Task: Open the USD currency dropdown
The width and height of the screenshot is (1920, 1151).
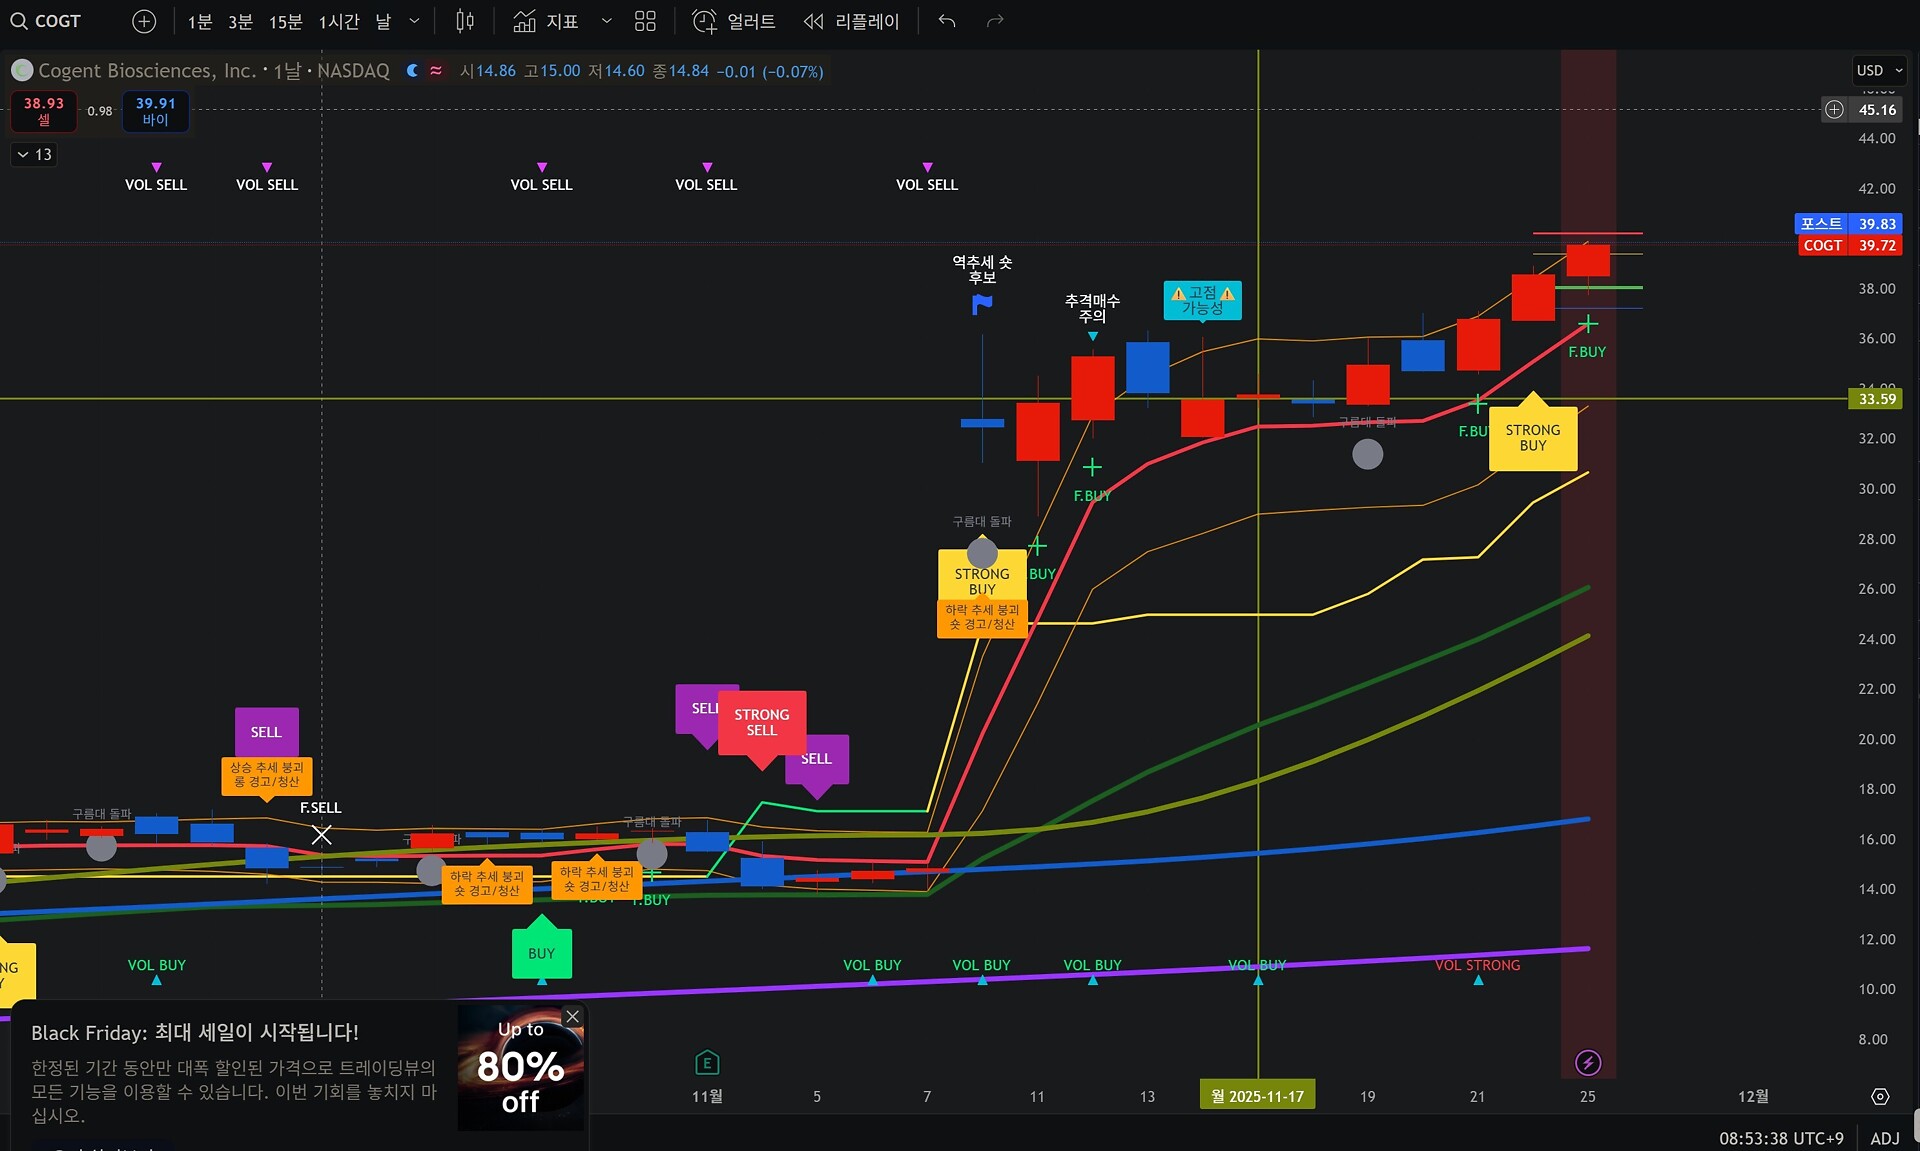Action: click(1879, 70)
